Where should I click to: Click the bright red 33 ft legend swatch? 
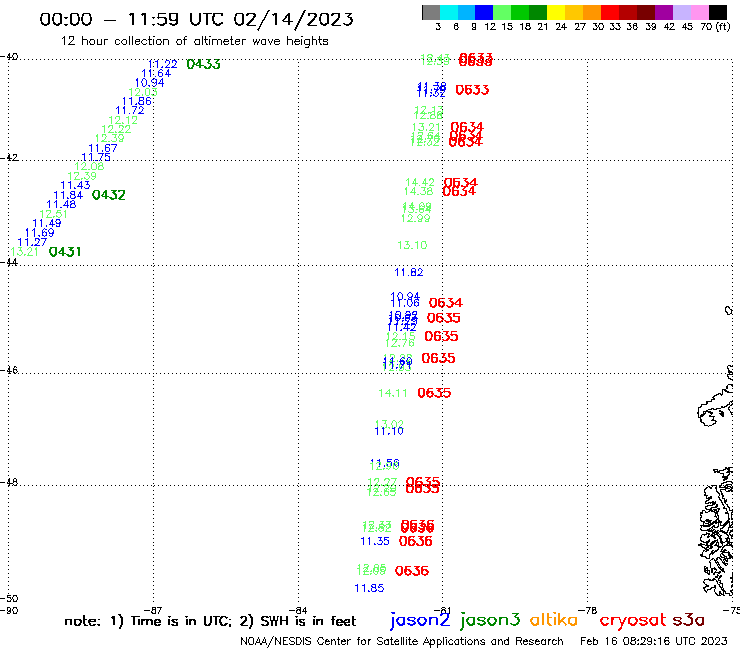[609, 12]
